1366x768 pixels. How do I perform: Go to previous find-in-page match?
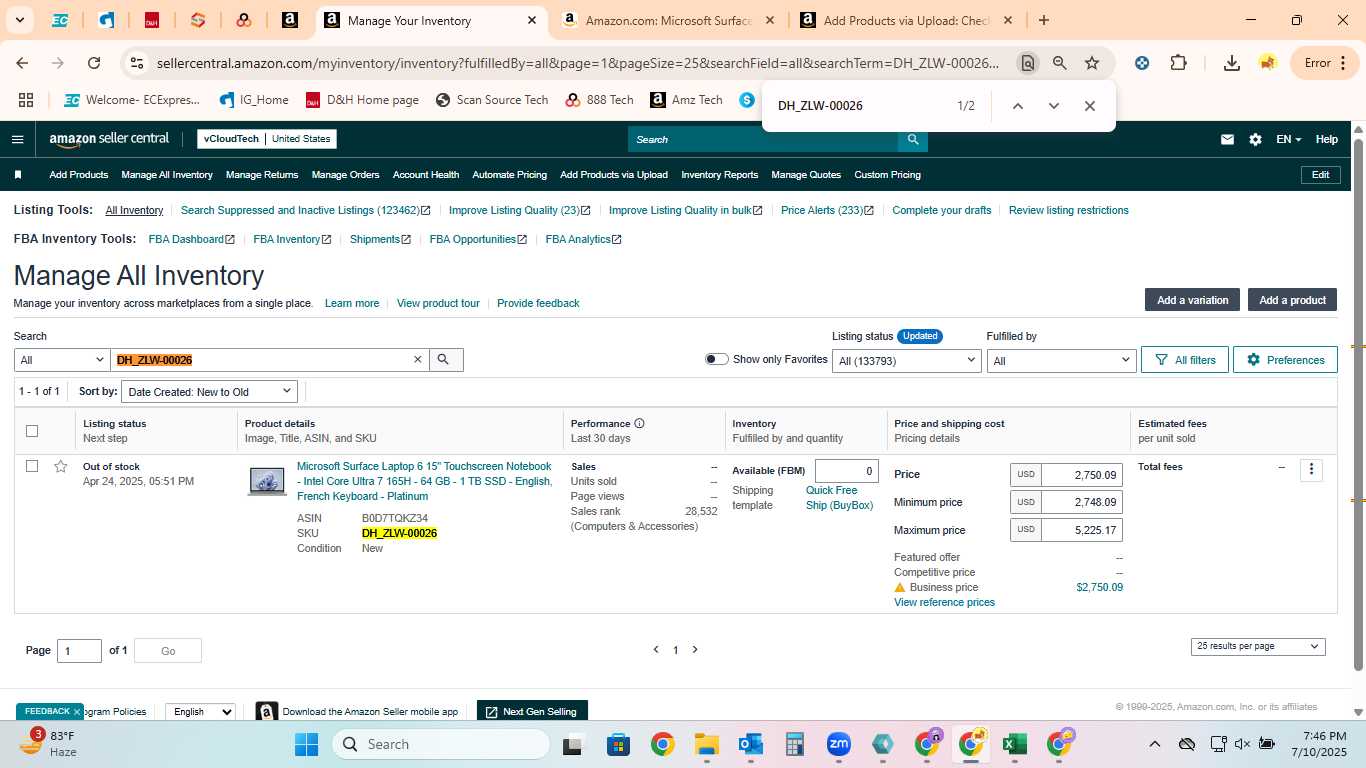coord(1017,106)
